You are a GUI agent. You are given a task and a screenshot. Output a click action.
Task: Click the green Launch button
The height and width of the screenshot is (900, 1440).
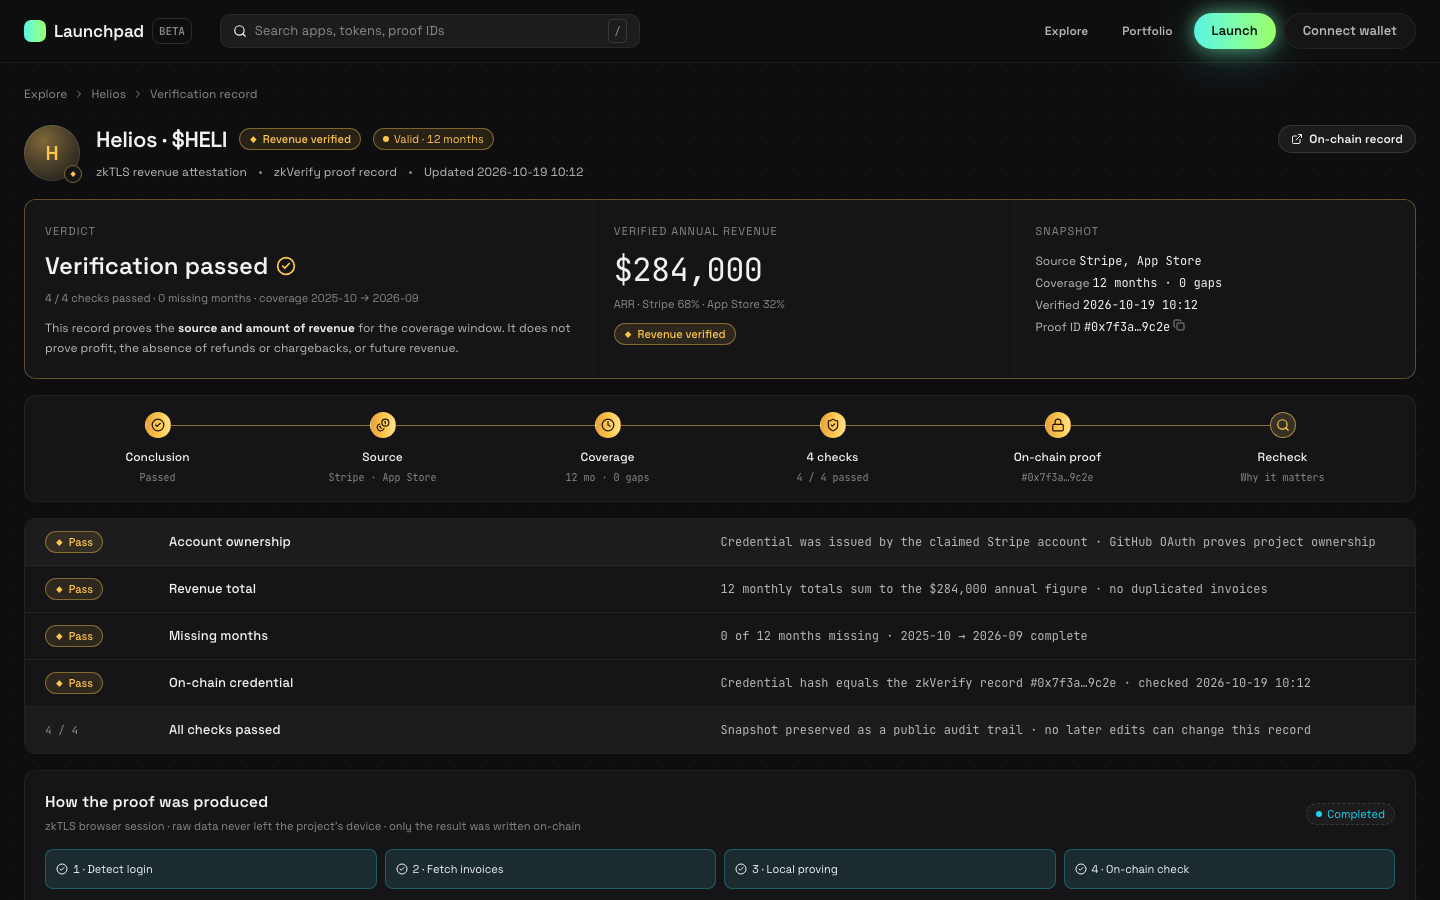(1234, 31)
